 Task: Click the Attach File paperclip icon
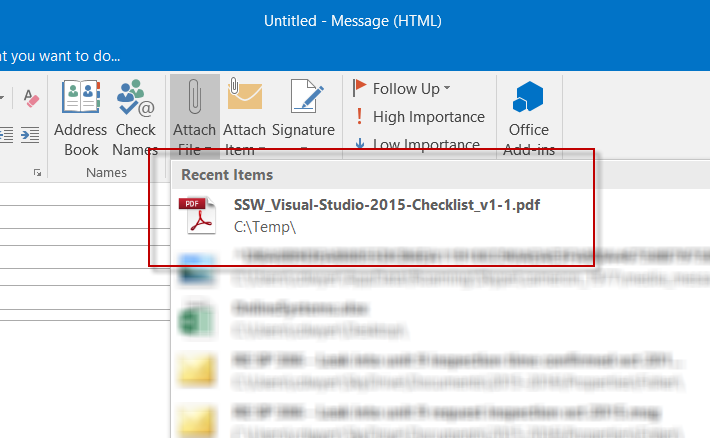coord(194,98)
